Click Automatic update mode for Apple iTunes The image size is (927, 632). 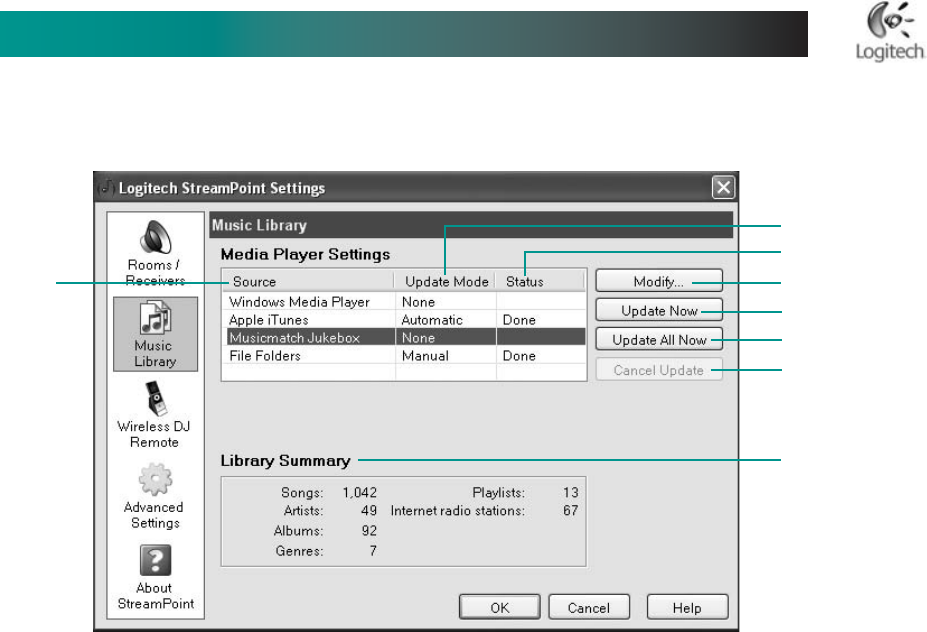point(432,320)
